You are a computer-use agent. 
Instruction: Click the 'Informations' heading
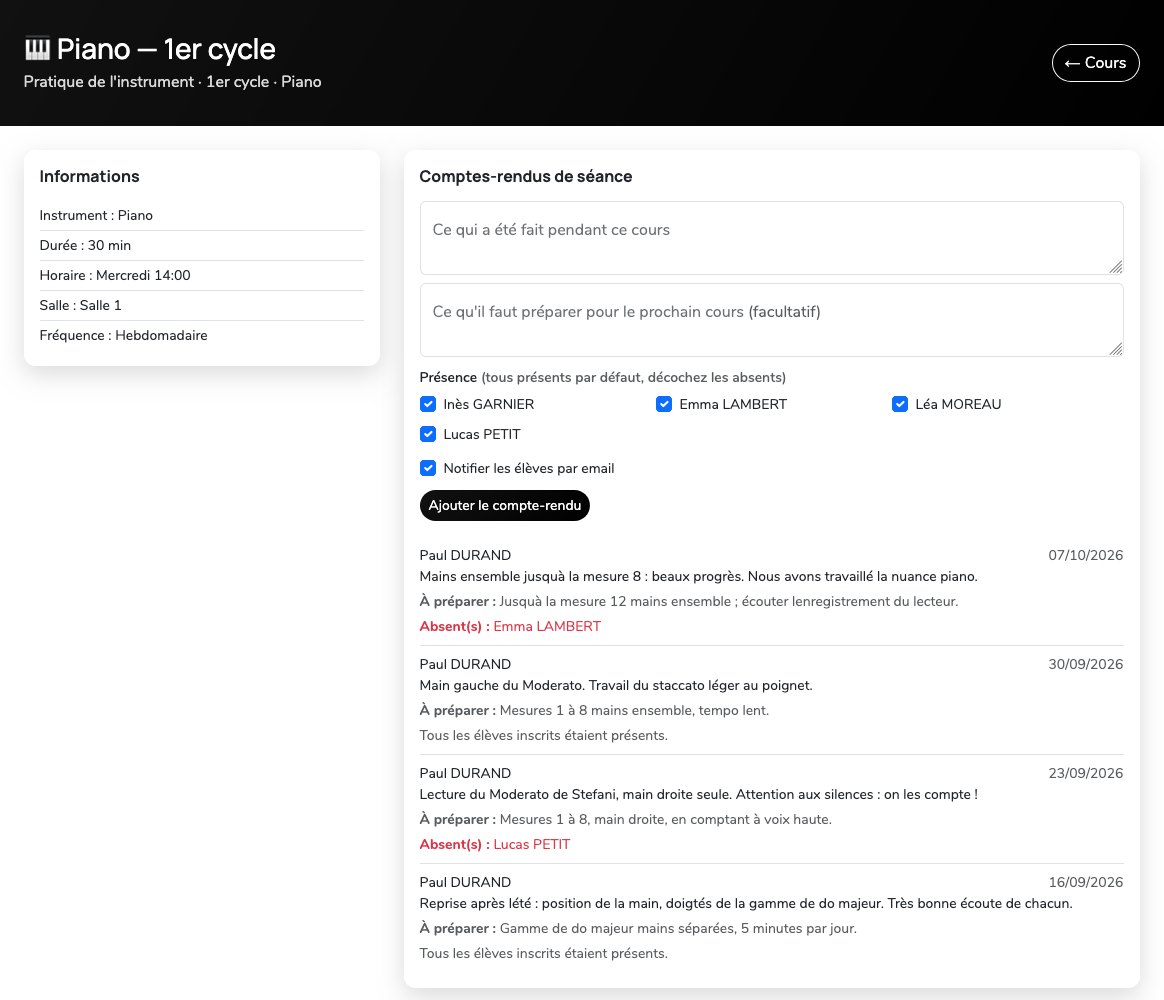point(89,177)
